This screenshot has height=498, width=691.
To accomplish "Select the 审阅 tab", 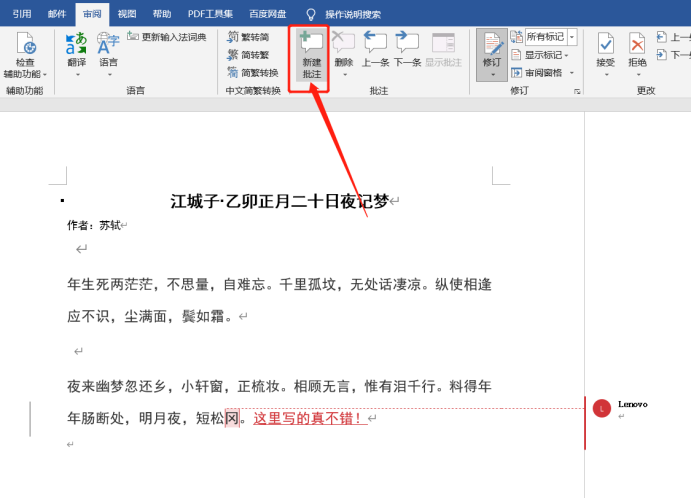I will tap(92, 14).
